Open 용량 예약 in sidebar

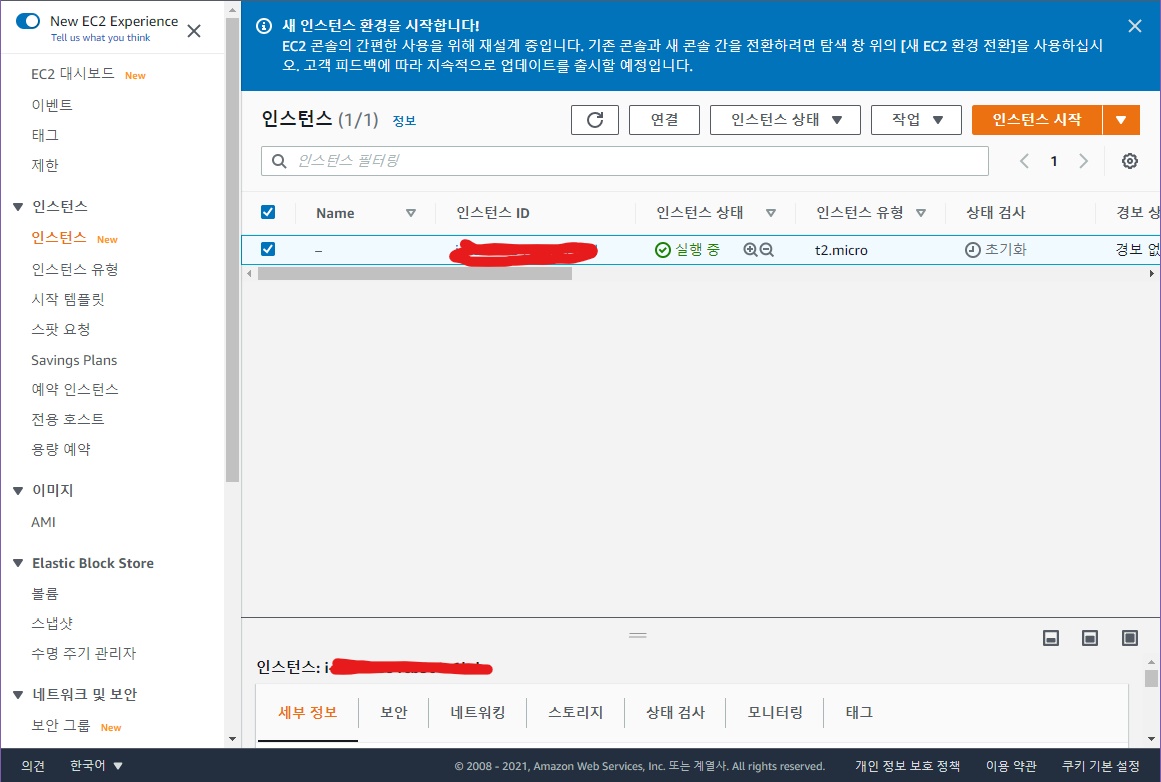point(61,450)
